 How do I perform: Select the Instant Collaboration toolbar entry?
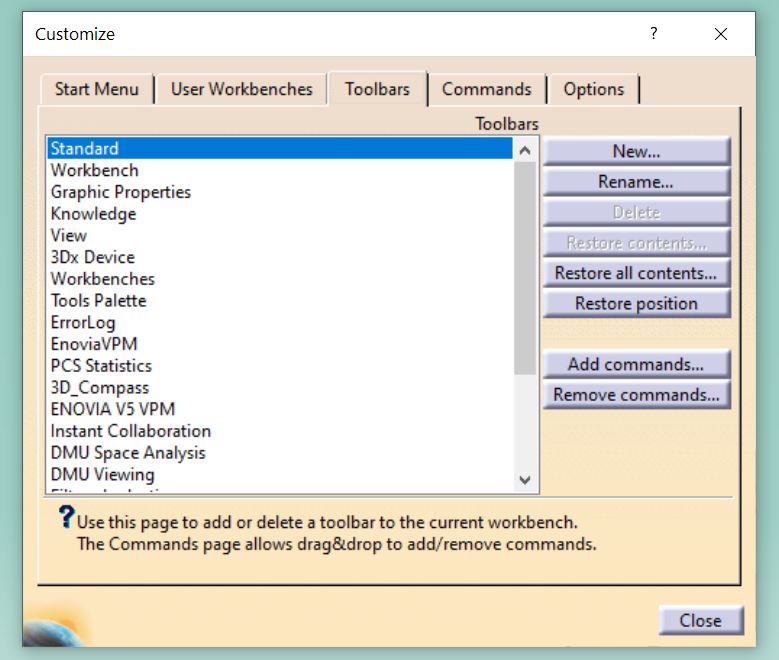tap(130, 431)
